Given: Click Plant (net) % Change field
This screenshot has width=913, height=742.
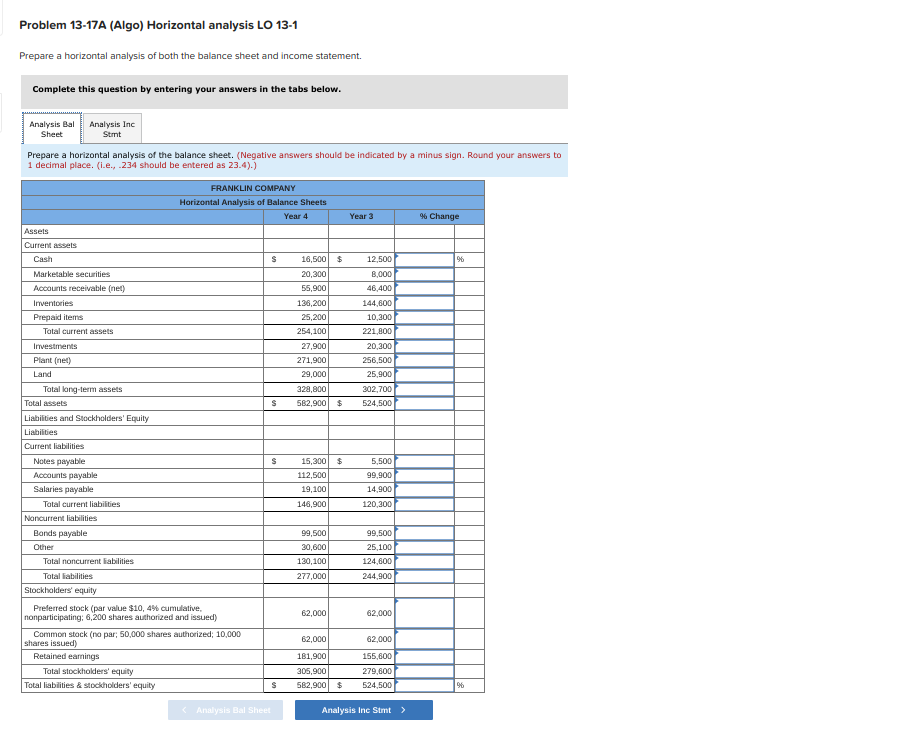Looking at the screenshot, I should tap(424, 361).
